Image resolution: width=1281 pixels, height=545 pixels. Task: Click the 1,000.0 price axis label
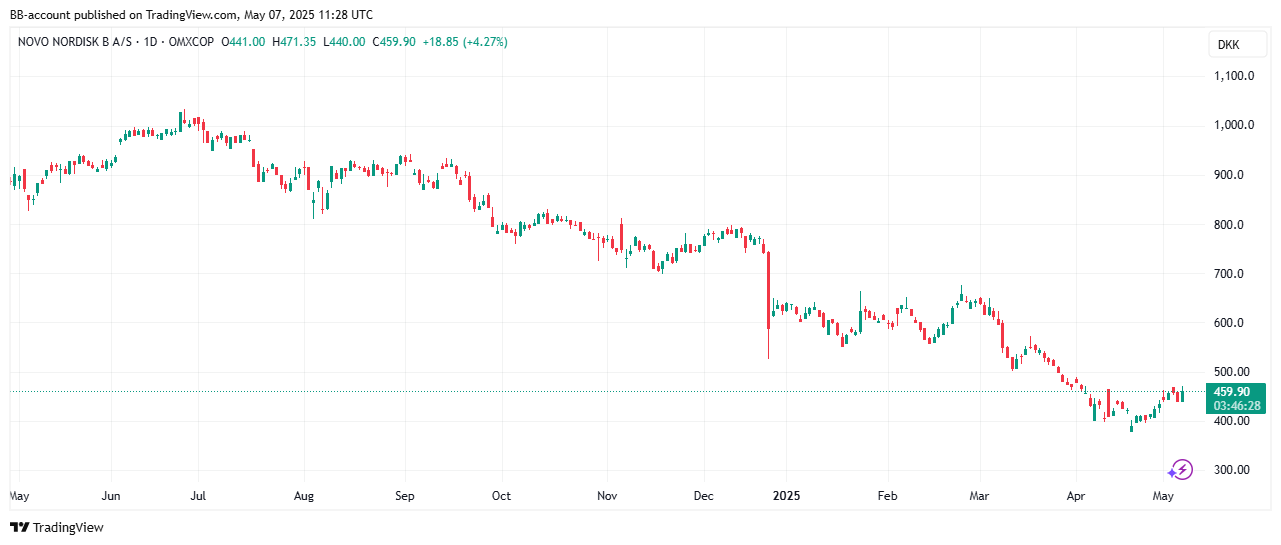(x=1233, y=126)
